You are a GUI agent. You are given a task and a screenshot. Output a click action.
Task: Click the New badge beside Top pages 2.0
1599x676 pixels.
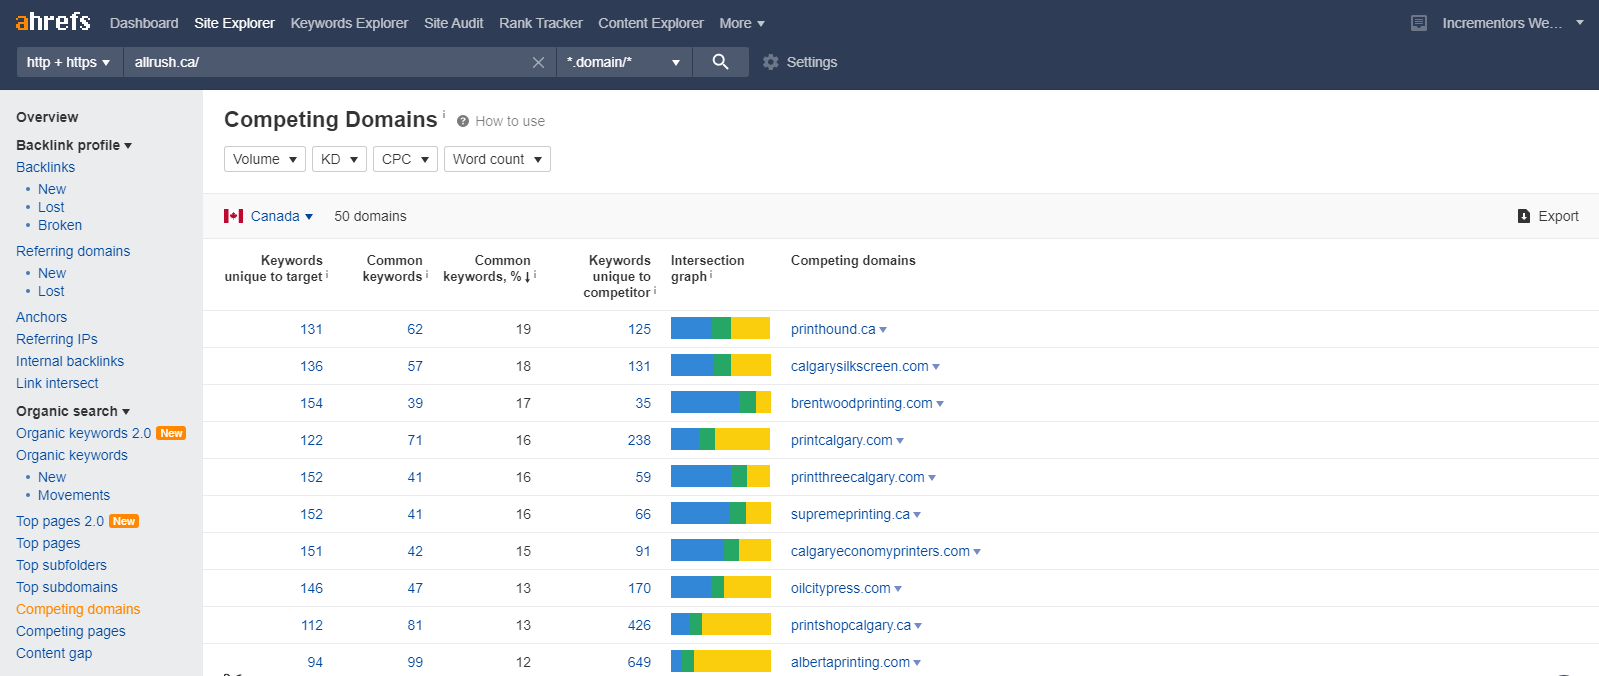click(x=124, y=521)
